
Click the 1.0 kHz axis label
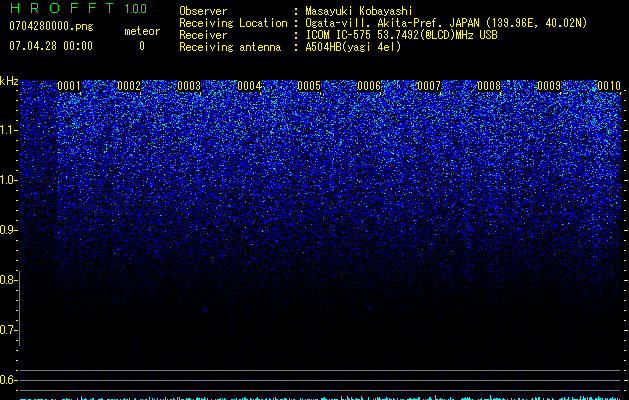point(7,180)
